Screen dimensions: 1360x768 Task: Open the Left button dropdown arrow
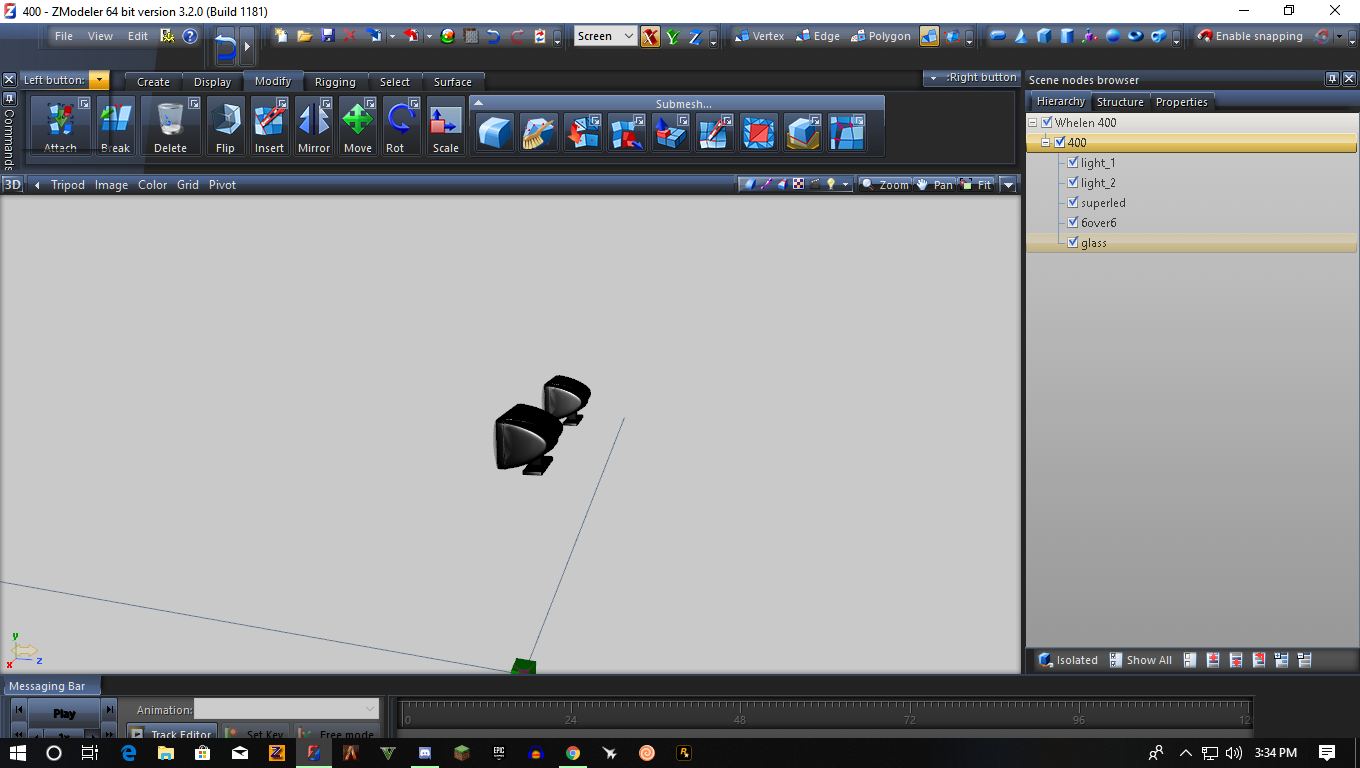tap(99, 80)
